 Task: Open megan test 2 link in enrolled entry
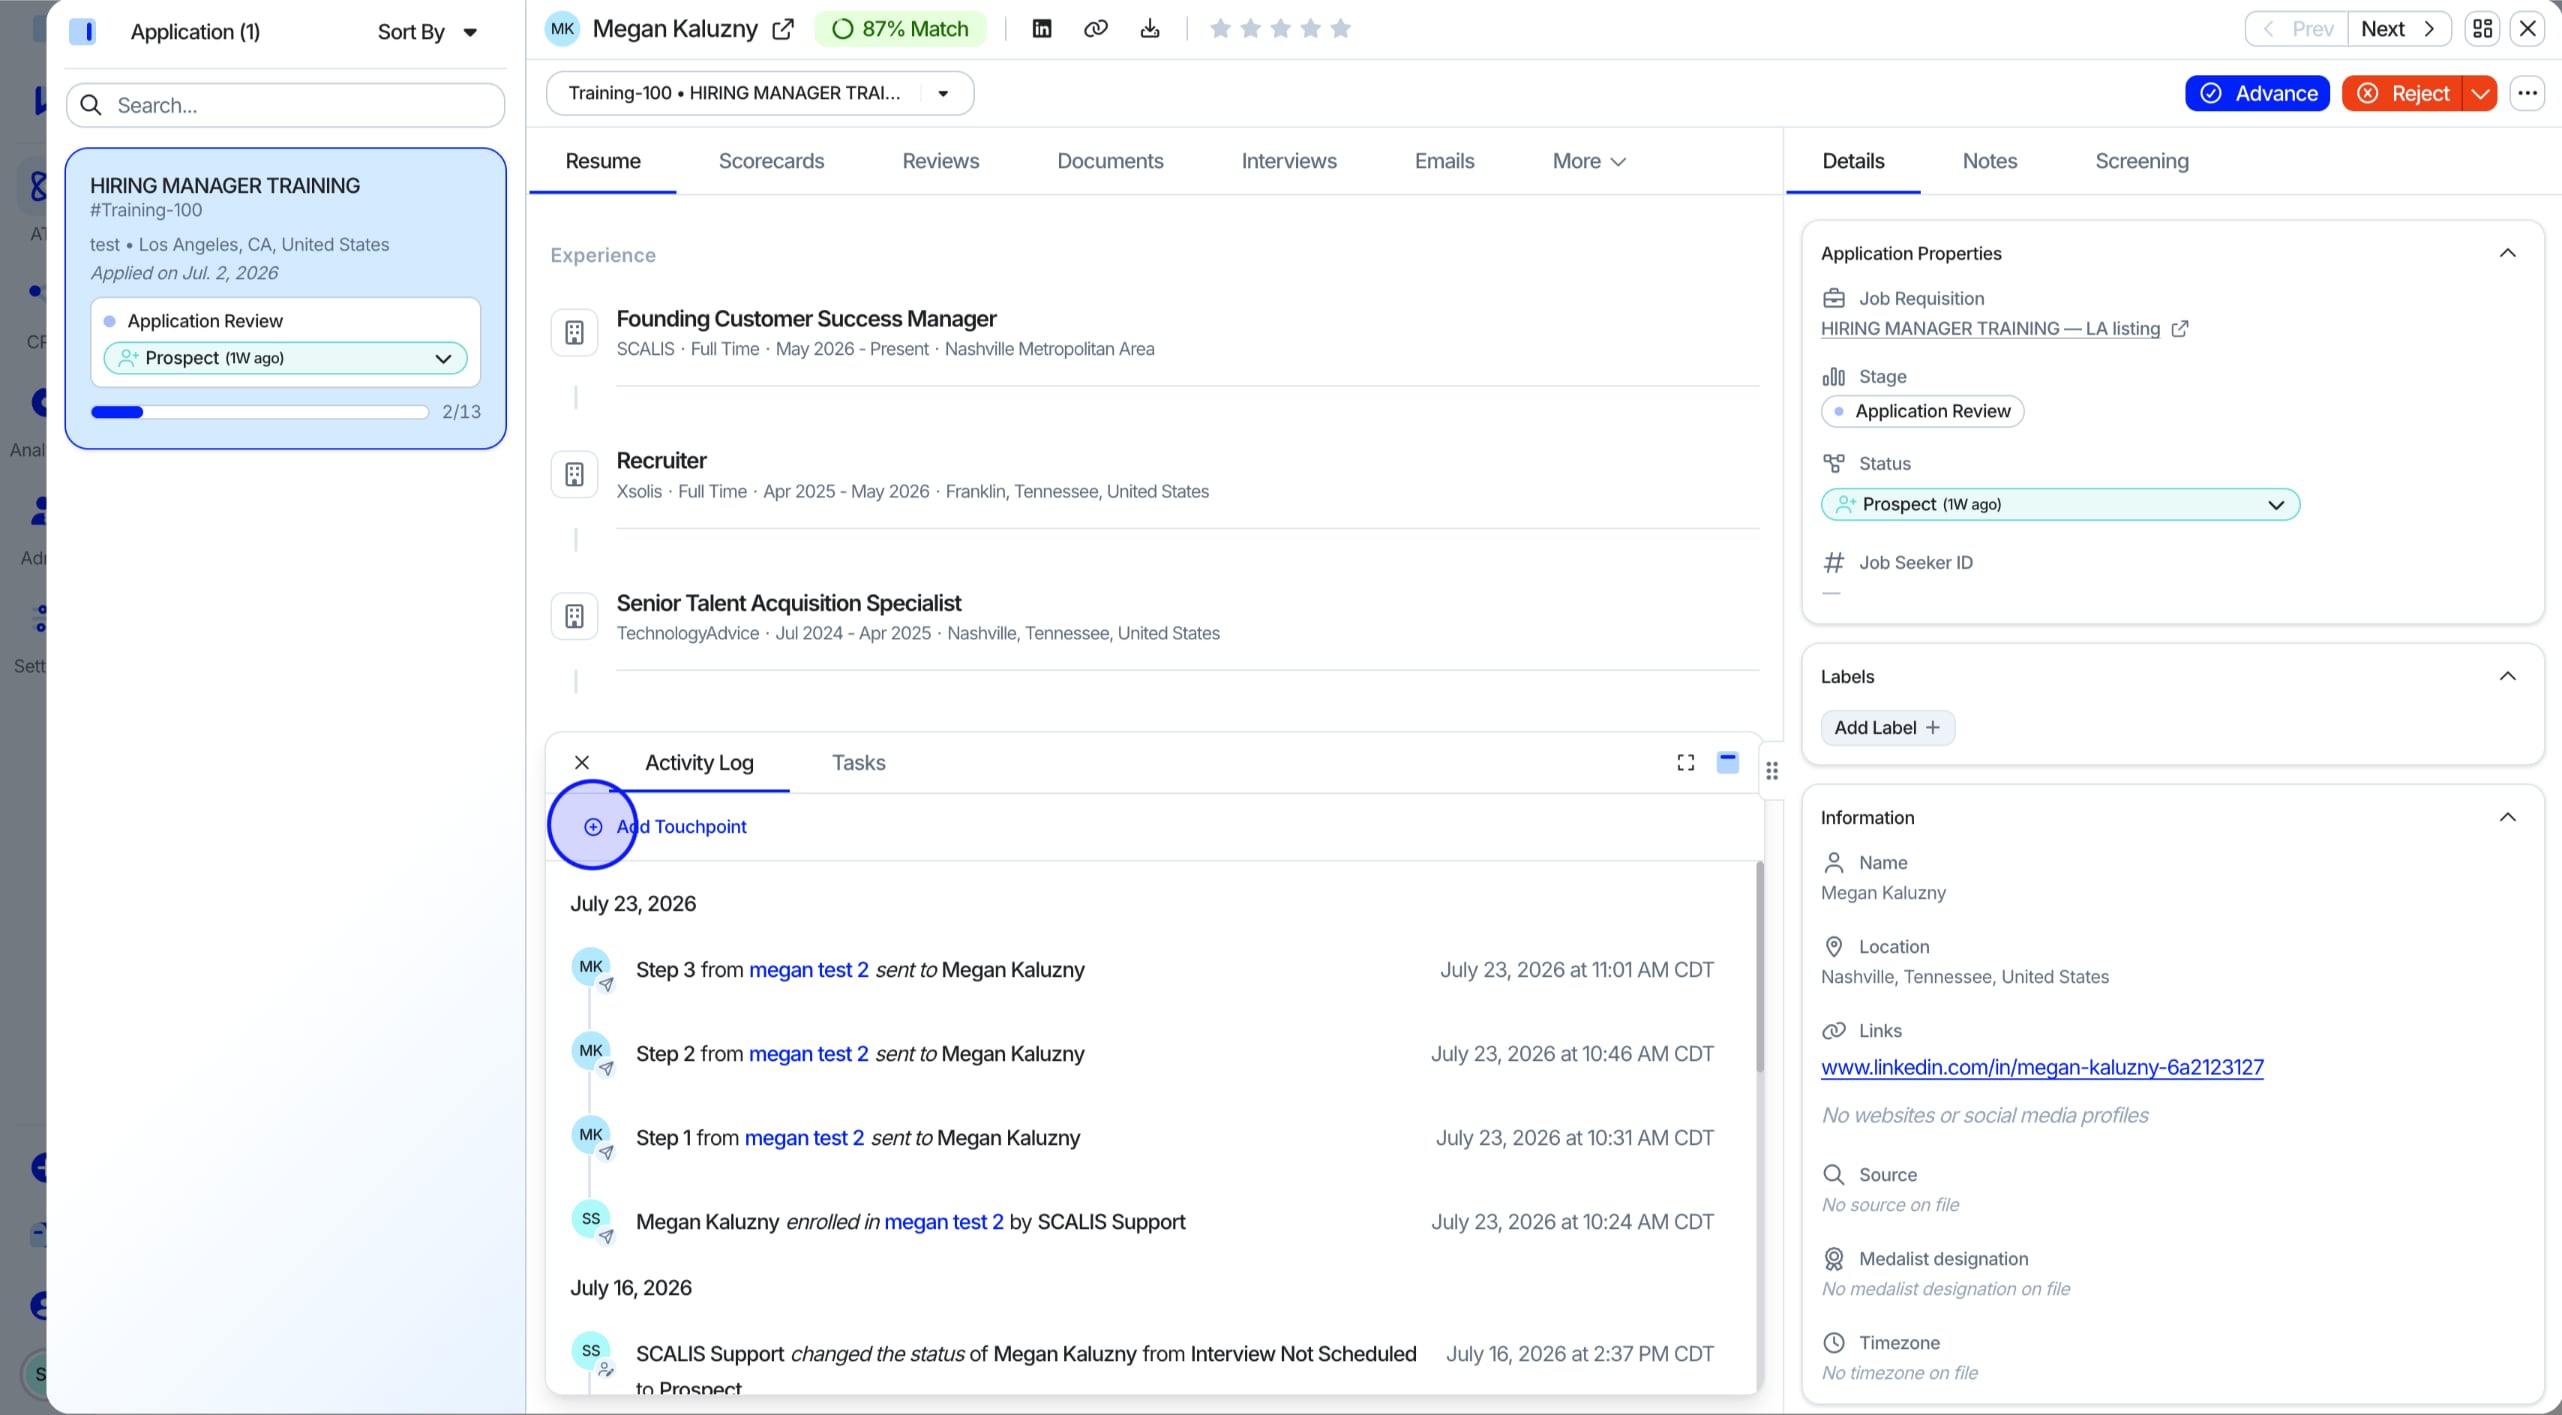(944, 1222)
